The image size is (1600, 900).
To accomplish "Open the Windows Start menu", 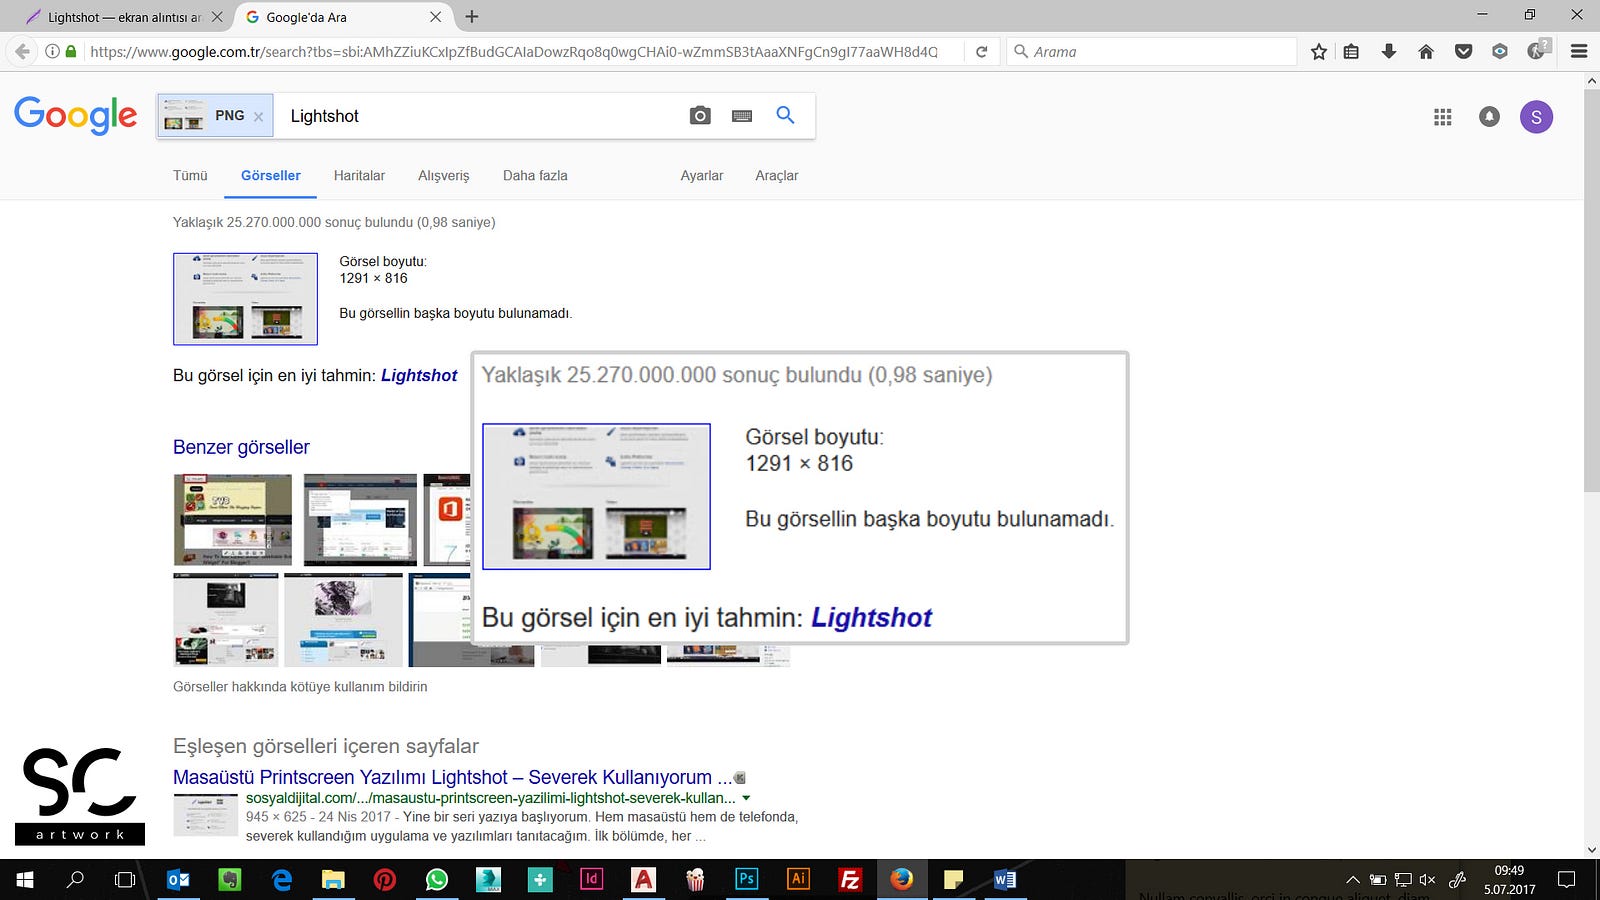I will click(x=25, y=880).
